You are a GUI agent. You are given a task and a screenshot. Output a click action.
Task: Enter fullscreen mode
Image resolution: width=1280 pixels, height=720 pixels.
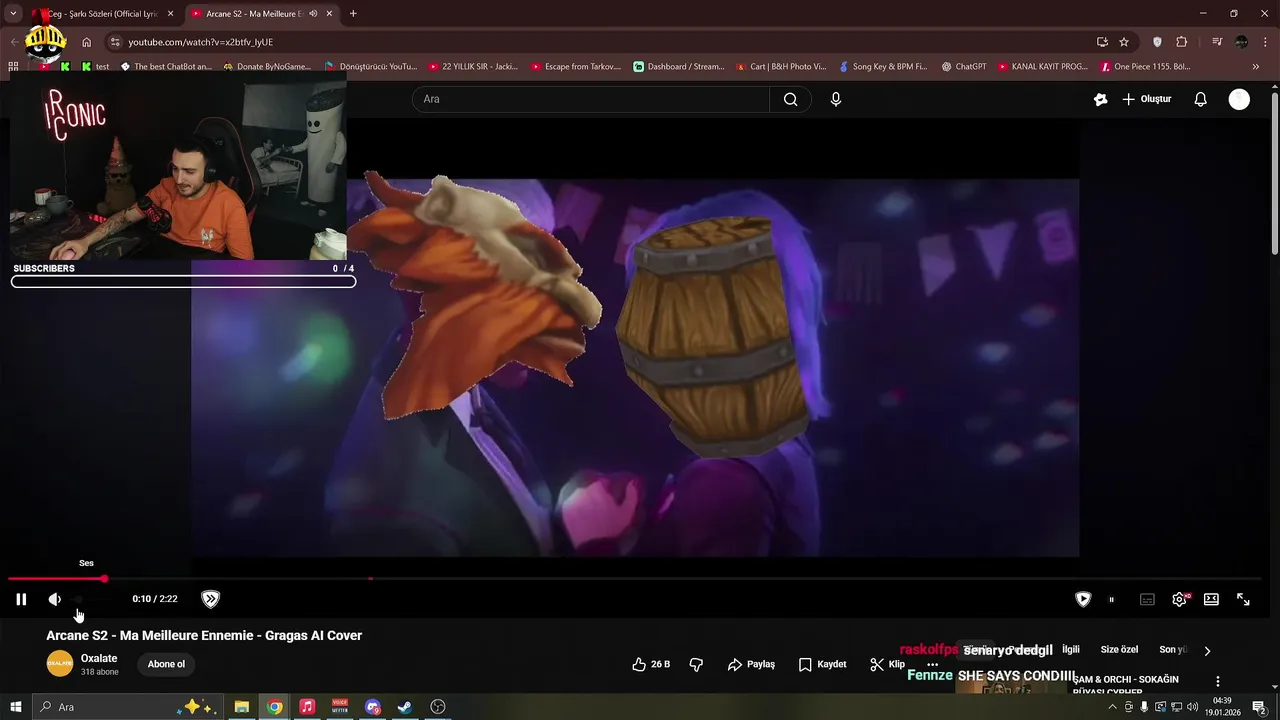coord(1243,599)
